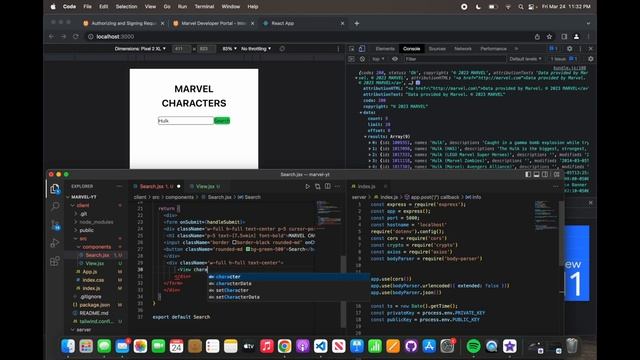Image resolution: width=640 pixels, height=360 pixels.
Task: Open DevTools settings gear
Action: click(569, 49)
